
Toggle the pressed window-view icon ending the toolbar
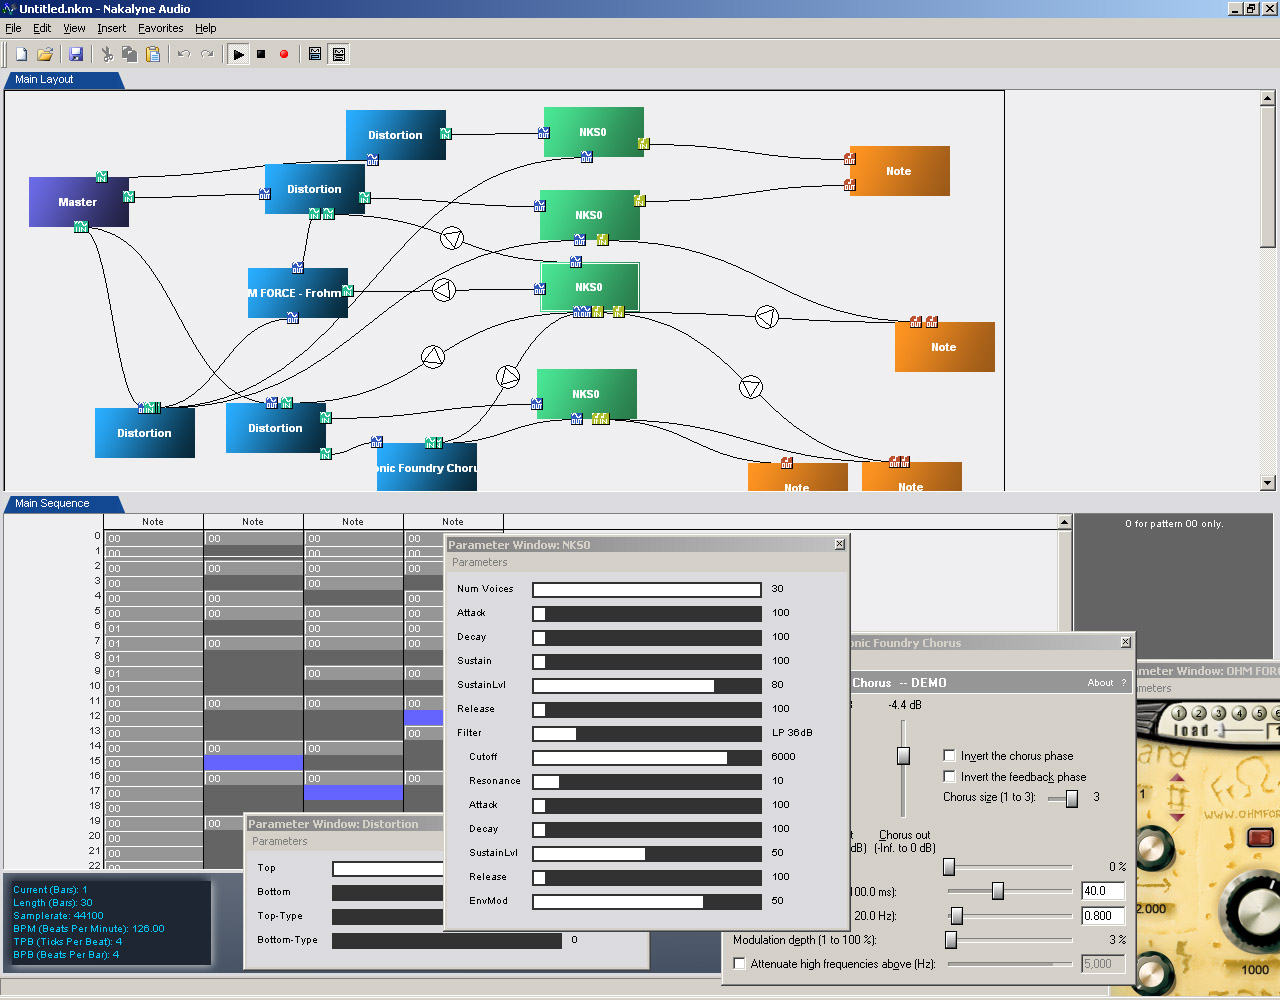339,54
